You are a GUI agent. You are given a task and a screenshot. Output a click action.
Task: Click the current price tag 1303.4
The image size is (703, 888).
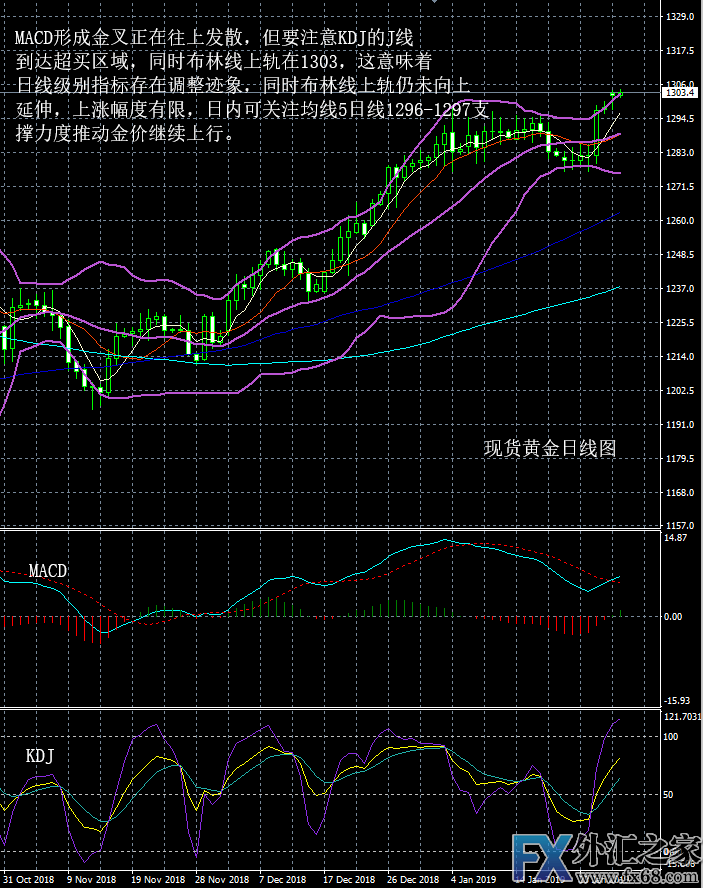coord(681,93)
